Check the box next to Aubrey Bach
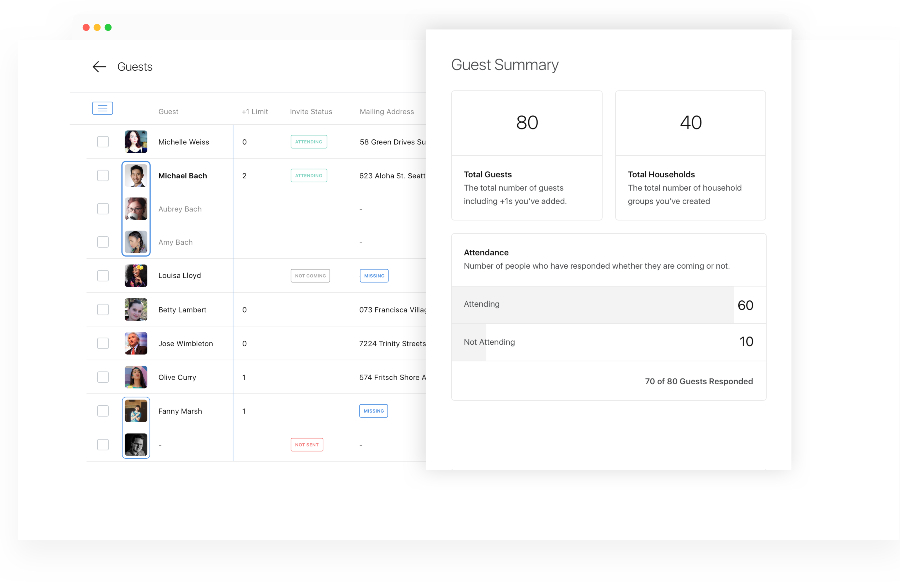900x582 pixels. (x=103, y=209)
